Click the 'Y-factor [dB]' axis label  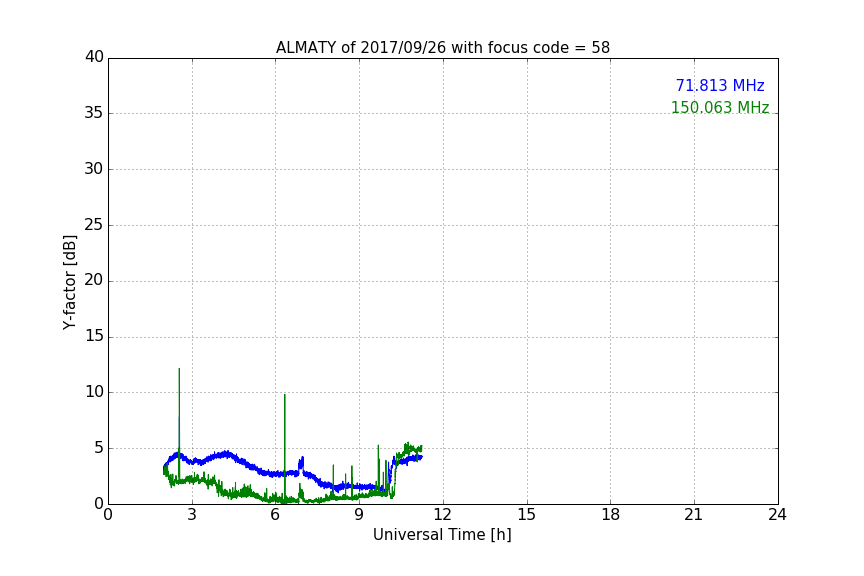point(69,282)
